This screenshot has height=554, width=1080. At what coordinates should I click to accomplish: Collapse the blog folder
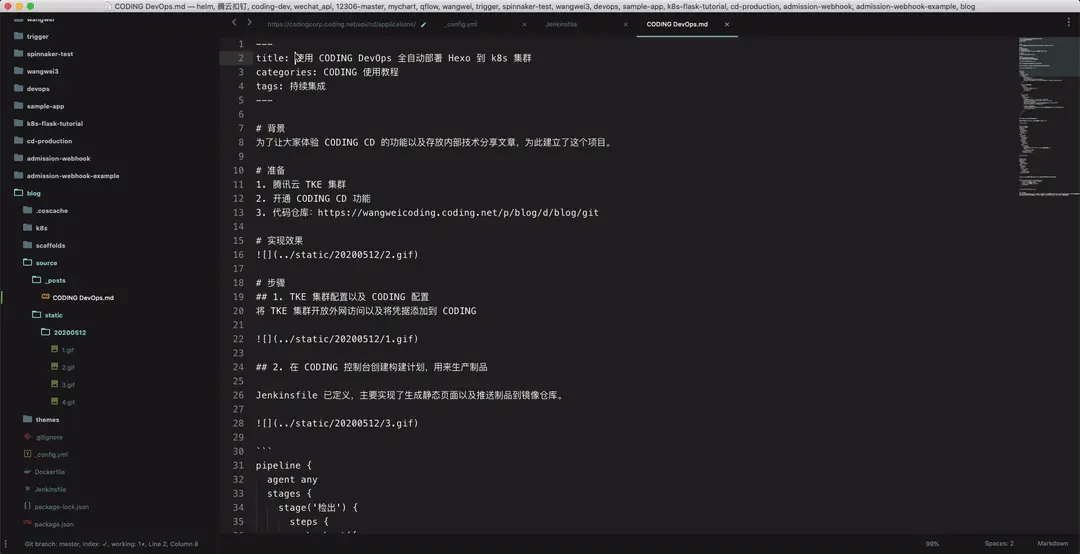(19, 193)
